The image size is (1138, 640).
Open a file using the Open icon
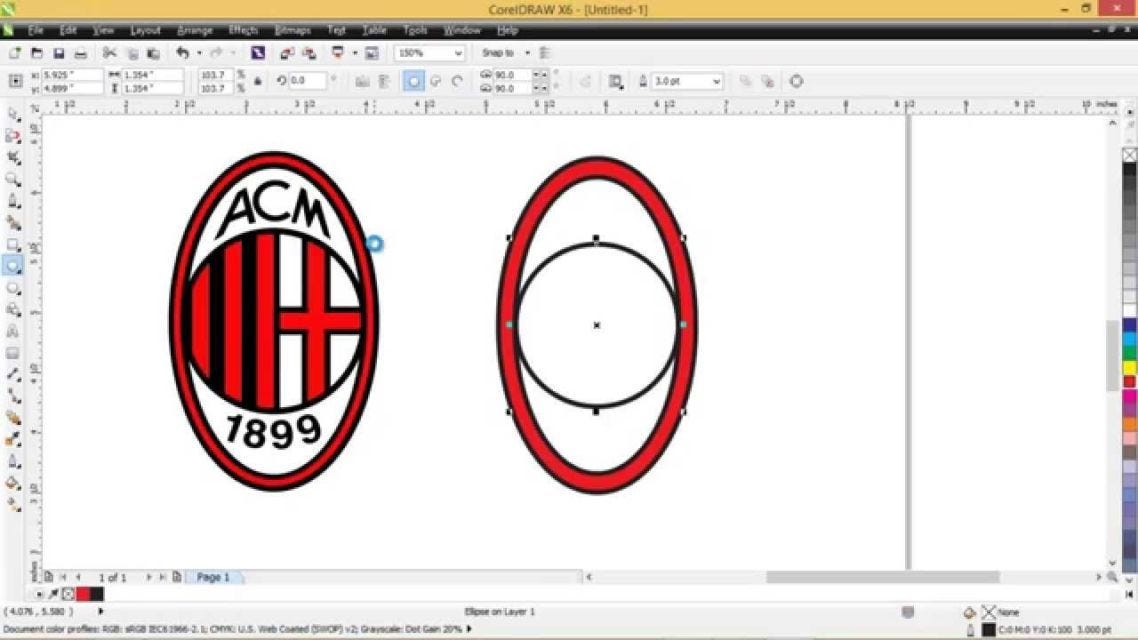click(35, 52)
